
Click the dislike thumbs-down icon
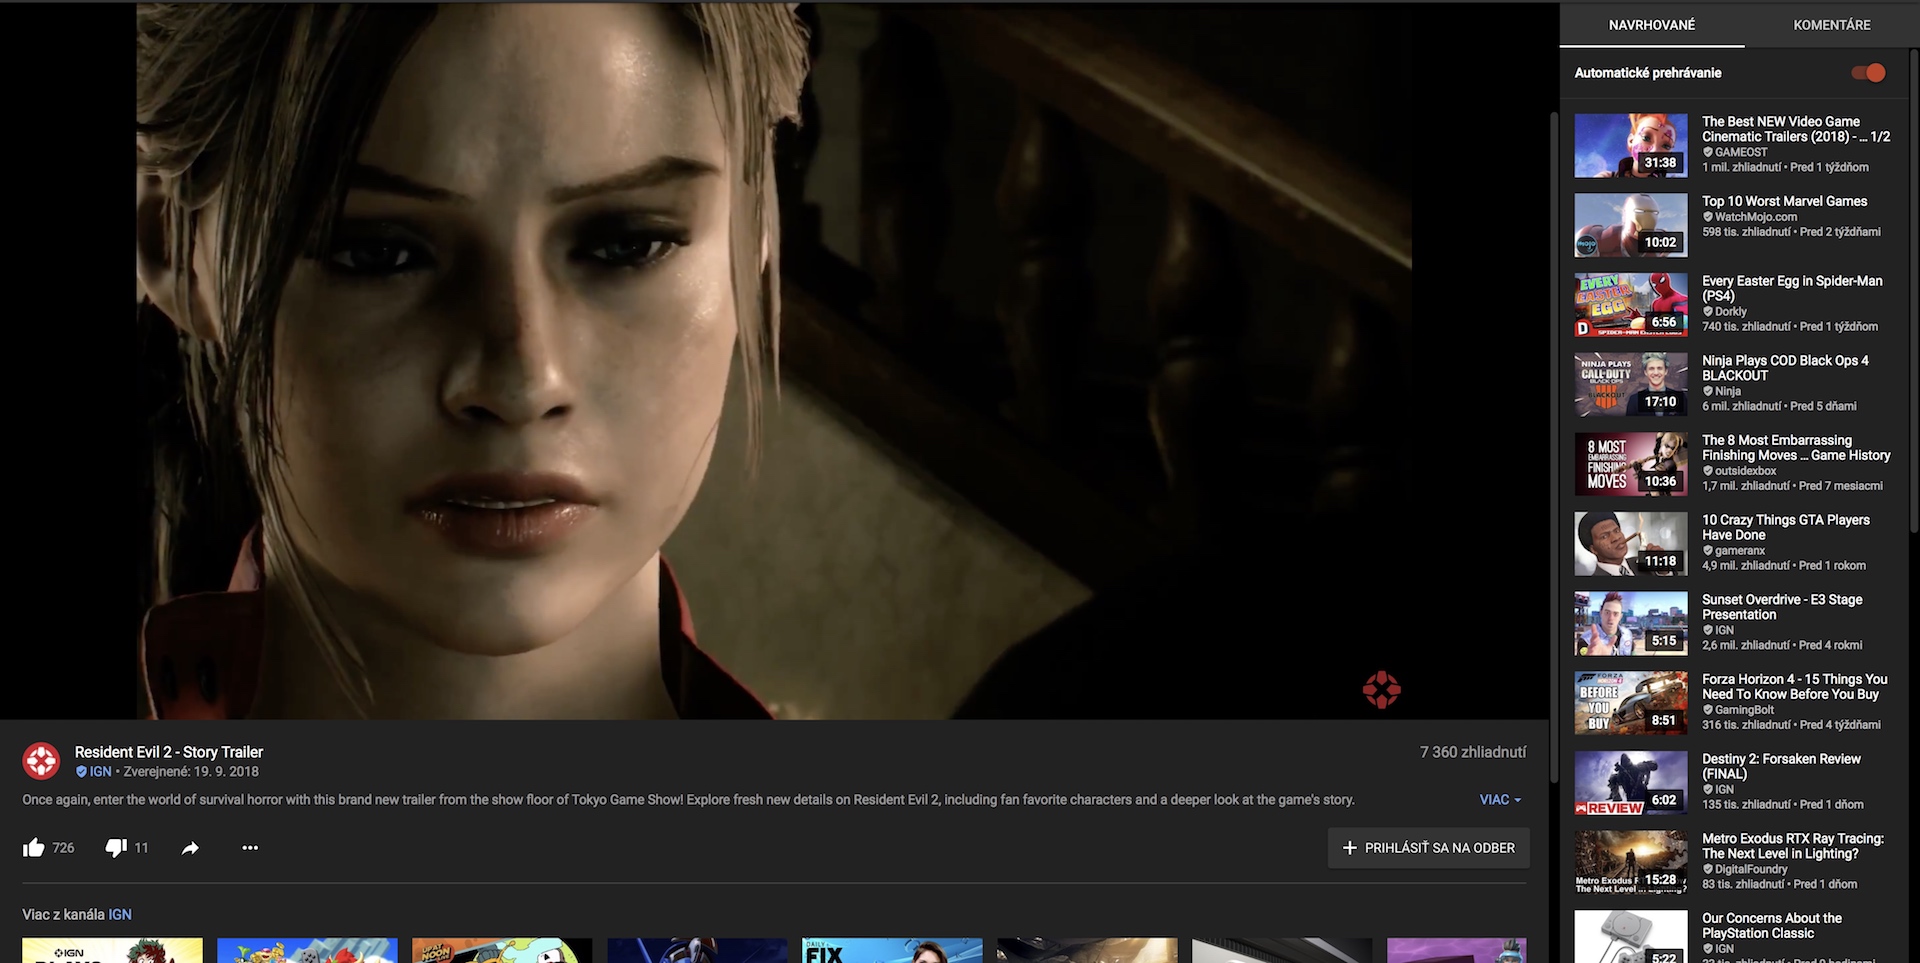(116, 848)
